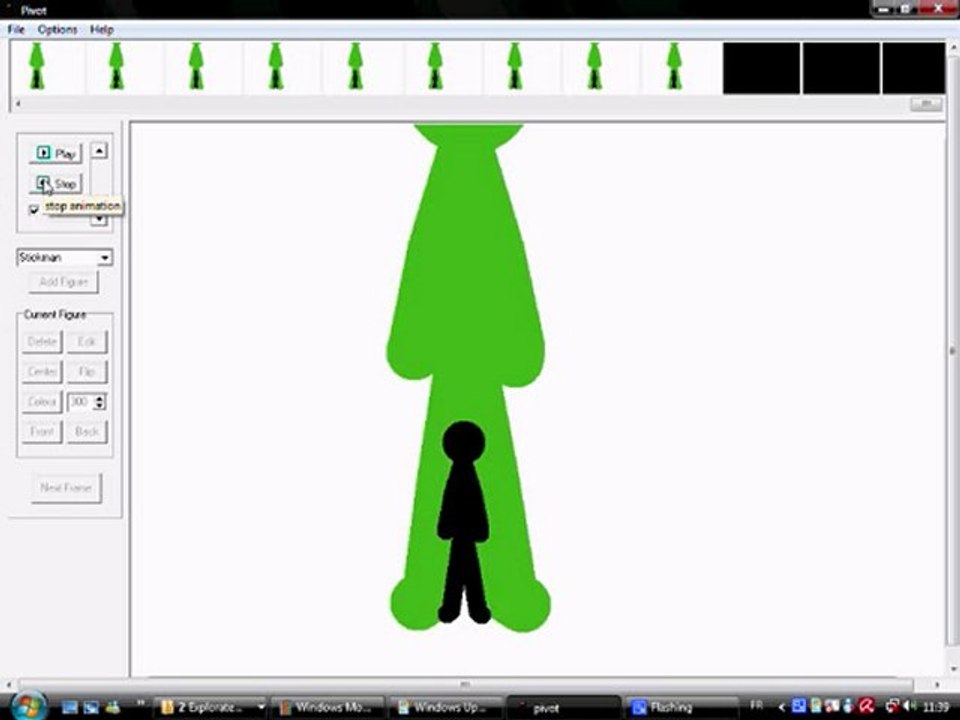The image size is (960, 720).
Task: Click the Stop animation button
Action: 56,184
